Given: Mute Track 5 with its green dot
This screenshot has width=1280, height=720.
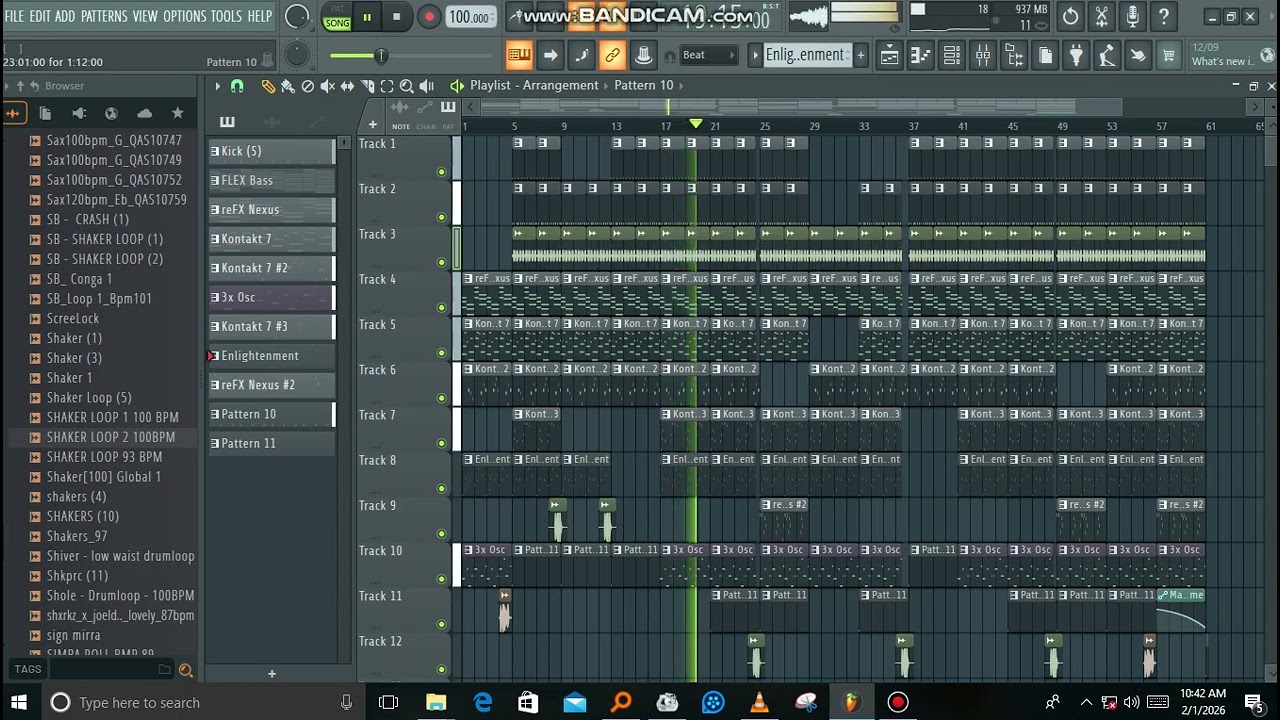Looking at the screenshot, I should 441,353.
